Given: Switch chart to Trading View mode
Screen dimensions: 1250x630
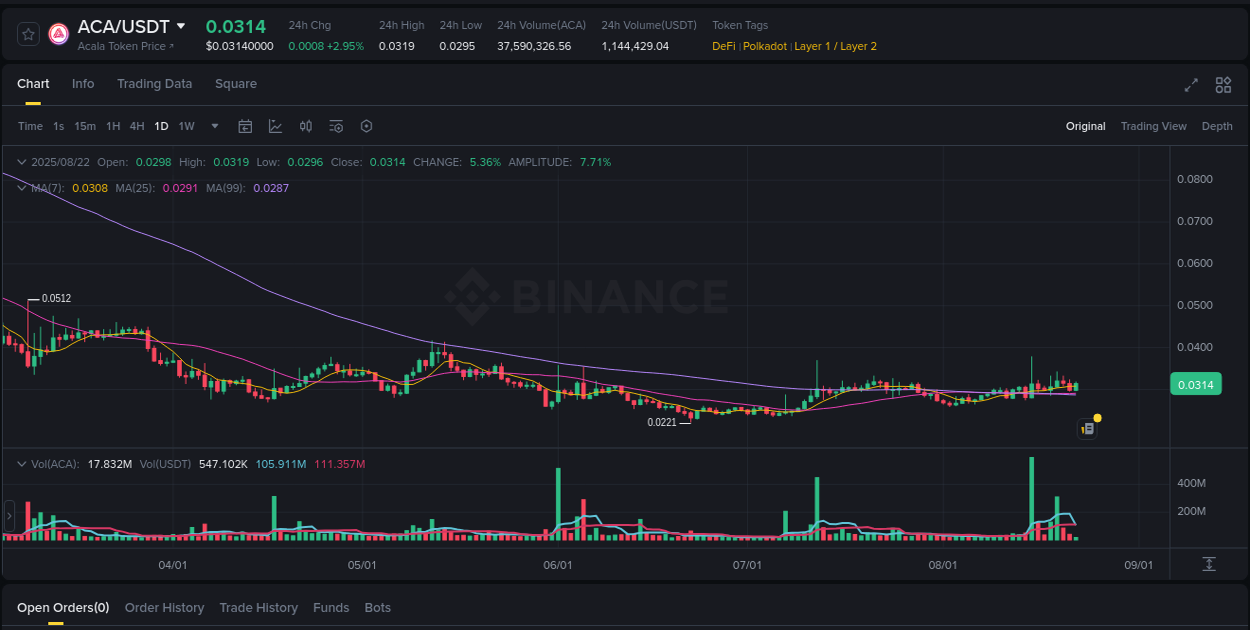Looking at the screenshot, I should click(x=1153, y=126).
